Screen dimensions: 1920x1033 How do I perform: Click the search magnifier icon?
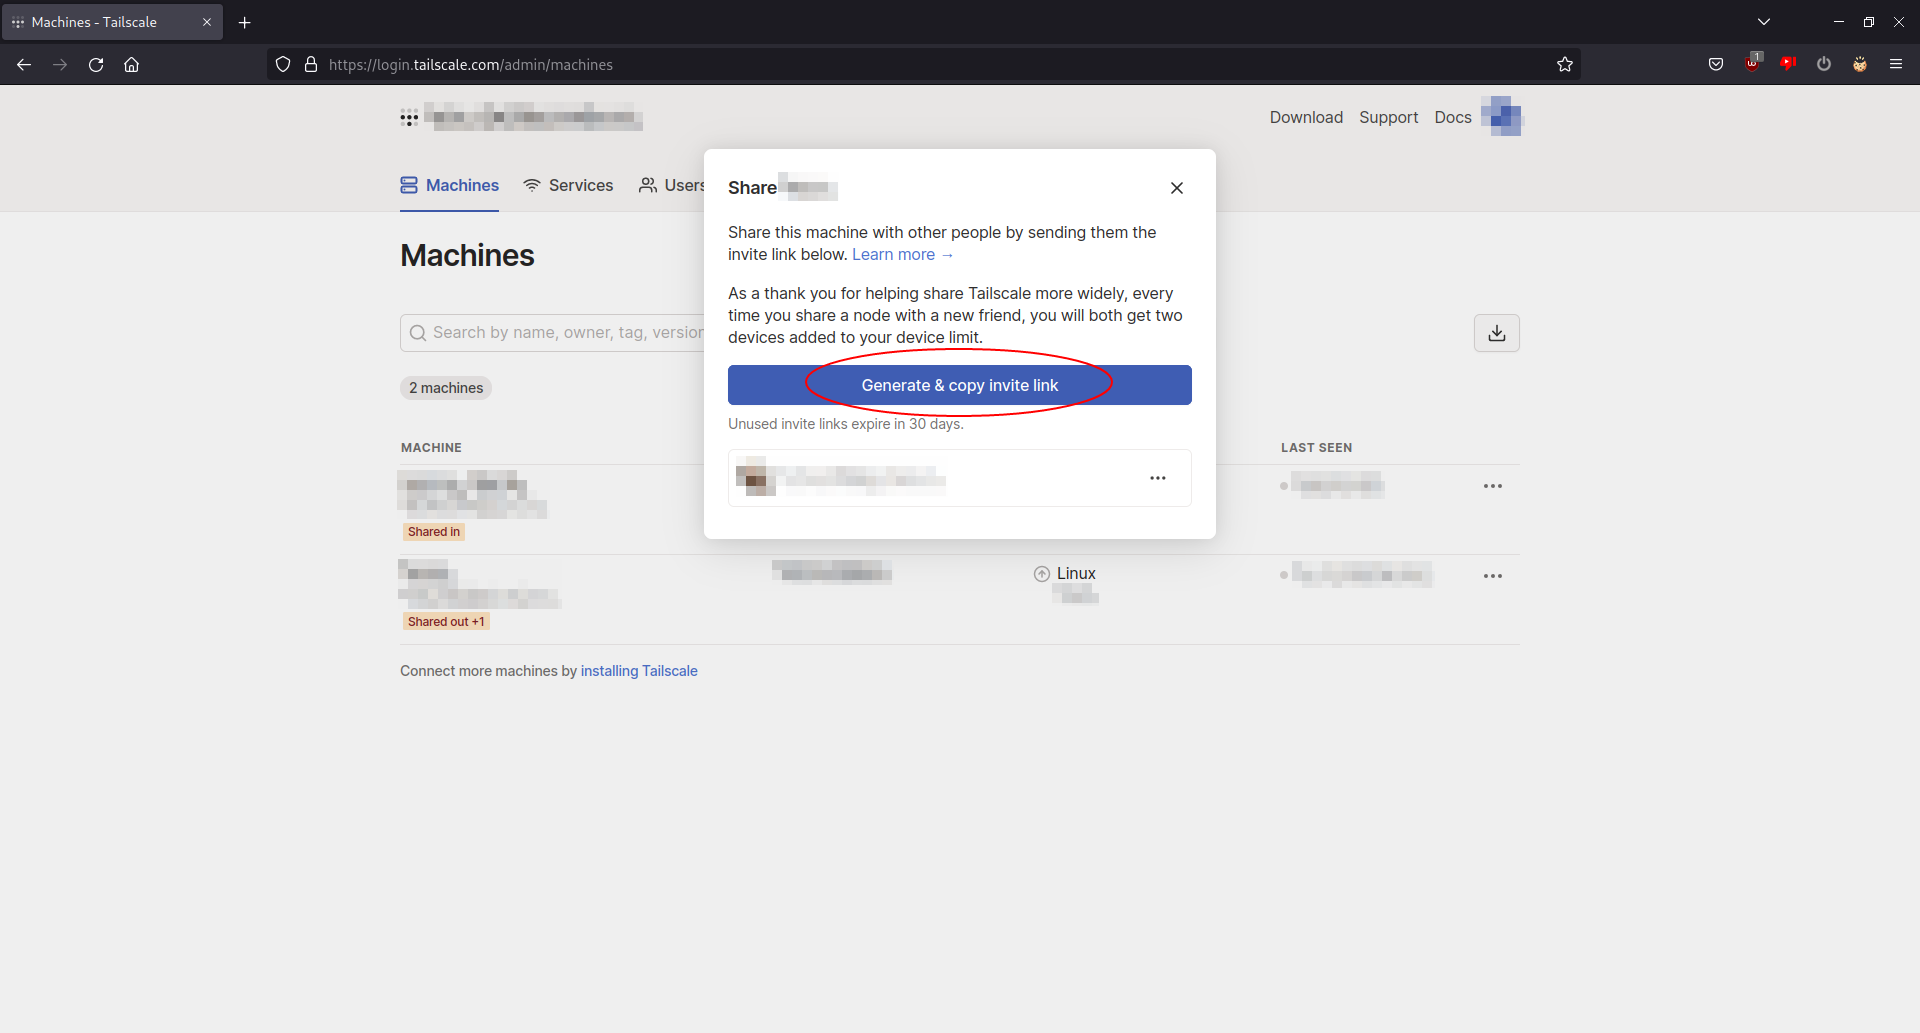418,333
